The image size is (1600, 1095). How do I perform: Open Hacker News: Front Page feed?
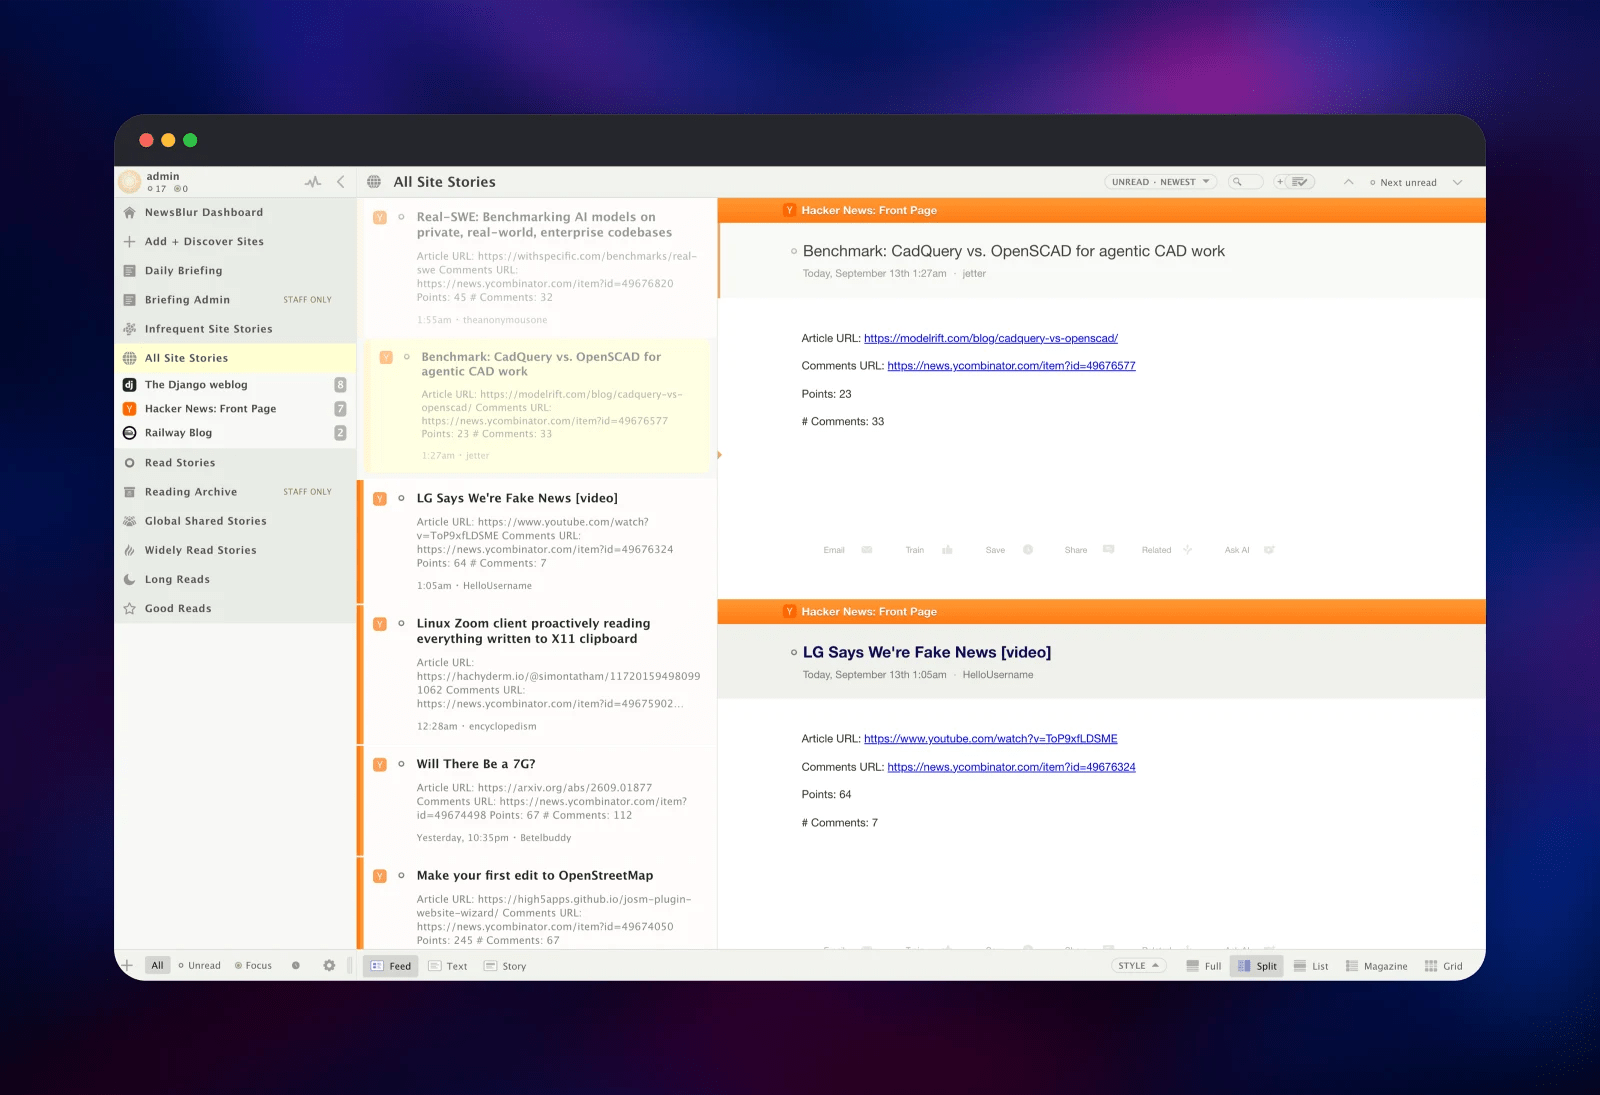tap(235, 408)
